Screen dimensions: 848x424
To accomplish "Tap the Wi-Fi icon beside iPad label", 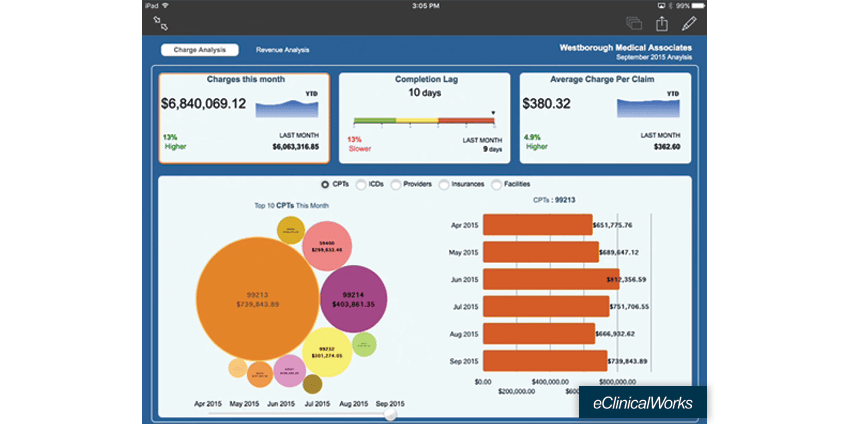I will click(165, 5).
